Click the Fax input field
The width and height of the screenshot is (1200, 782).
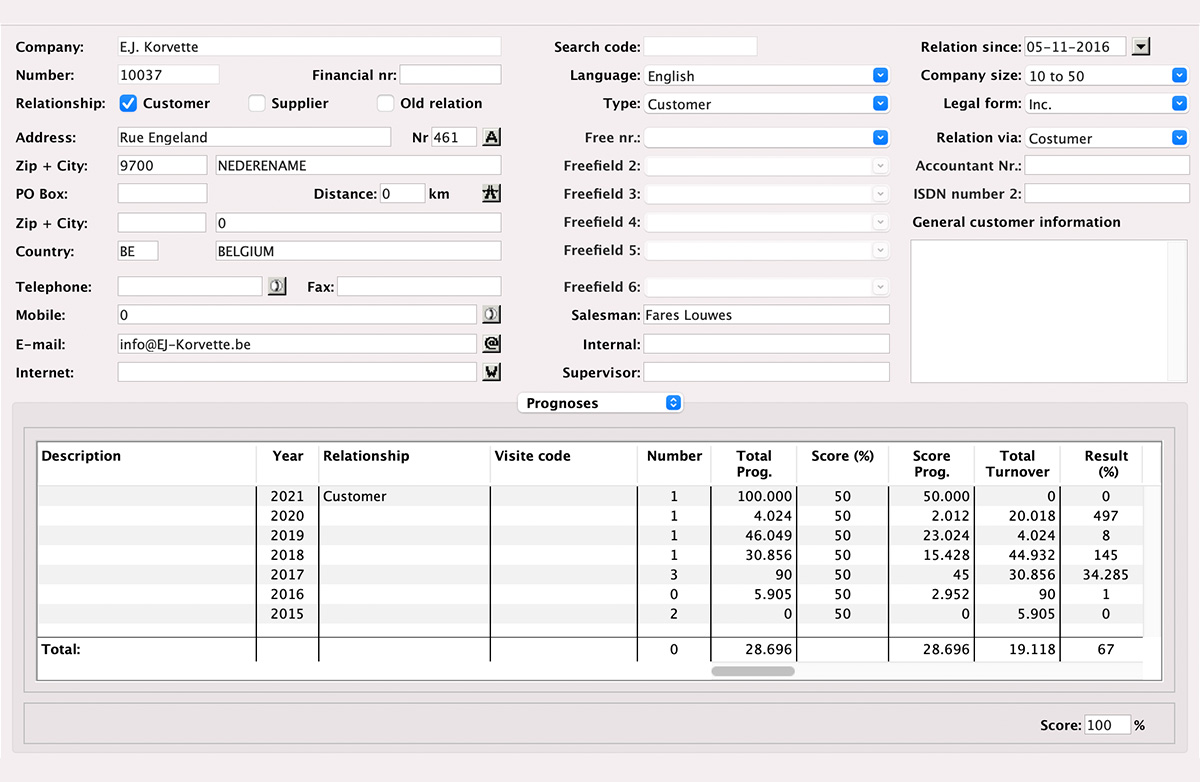coord(419,286)
